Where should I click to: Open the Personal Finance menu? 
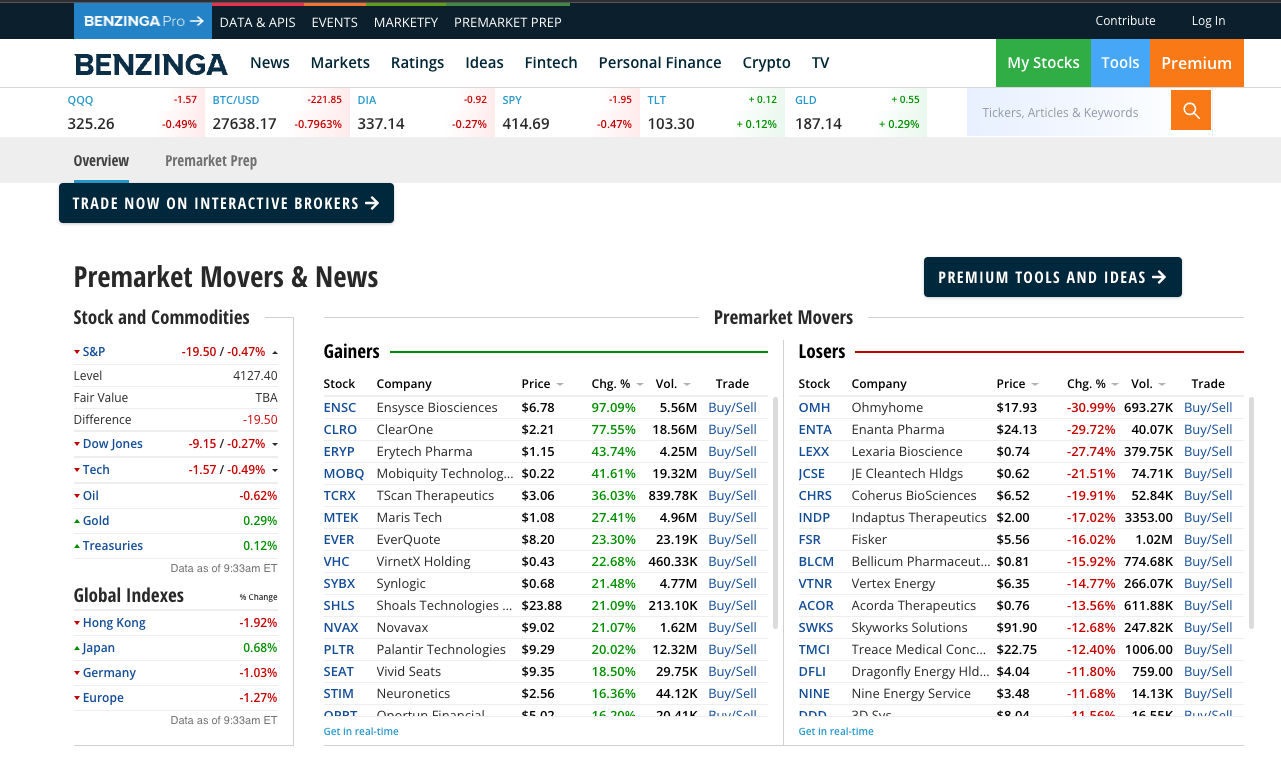pyautogui.click(x=660, y=63)
